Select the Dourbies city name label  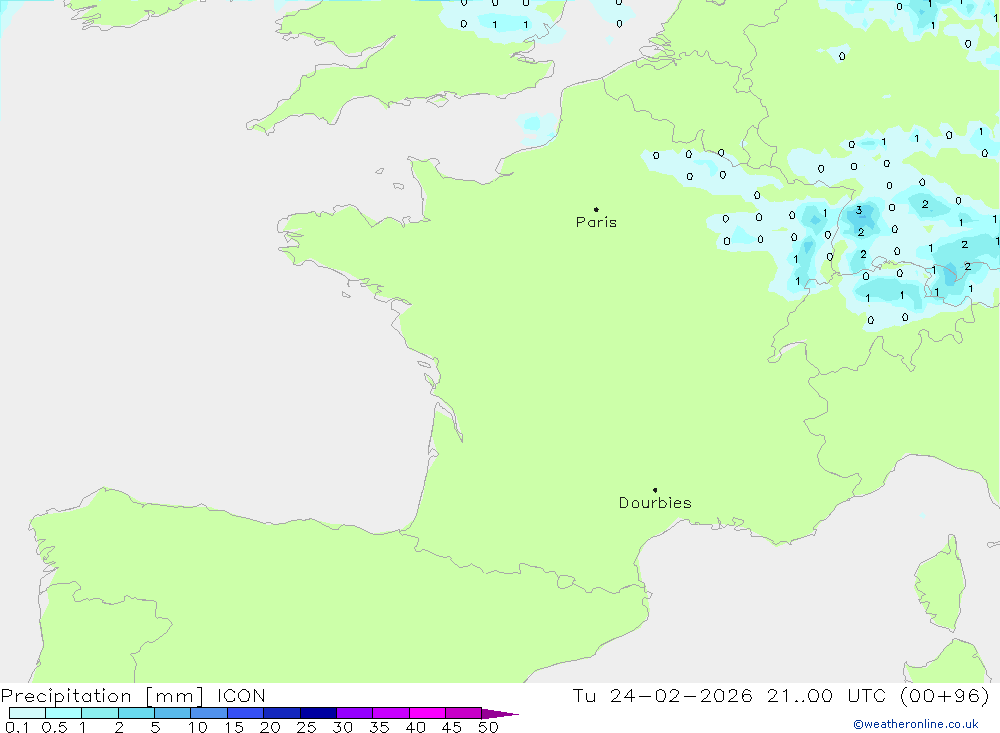[x=655, y=503]
